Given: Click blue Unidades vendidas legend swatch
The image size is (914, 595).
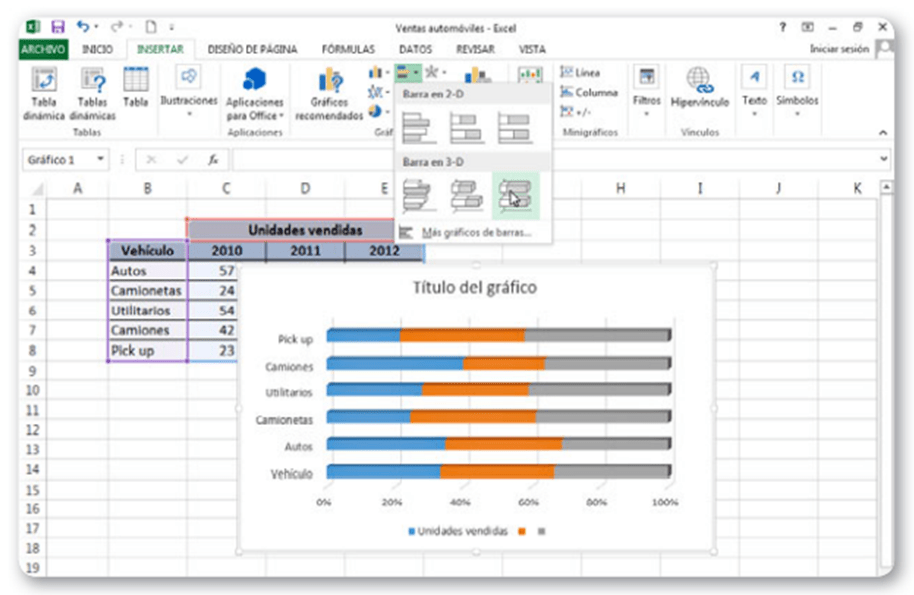Looking at the screenshot, I should pyautogui.click(x=412, y=531).
